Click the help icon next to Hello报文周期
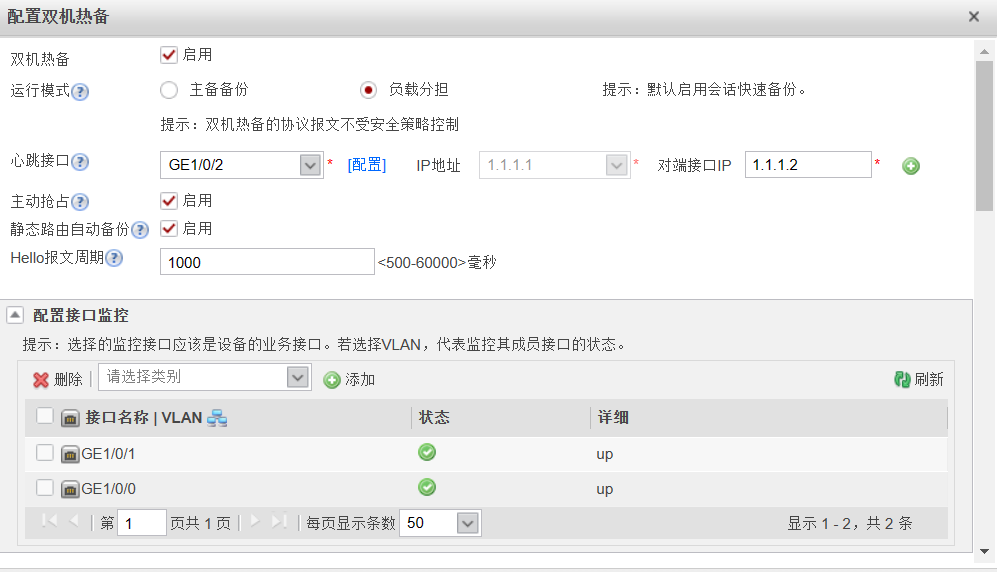This screenshot has height=572, width=997. click(x=114, y=259)
